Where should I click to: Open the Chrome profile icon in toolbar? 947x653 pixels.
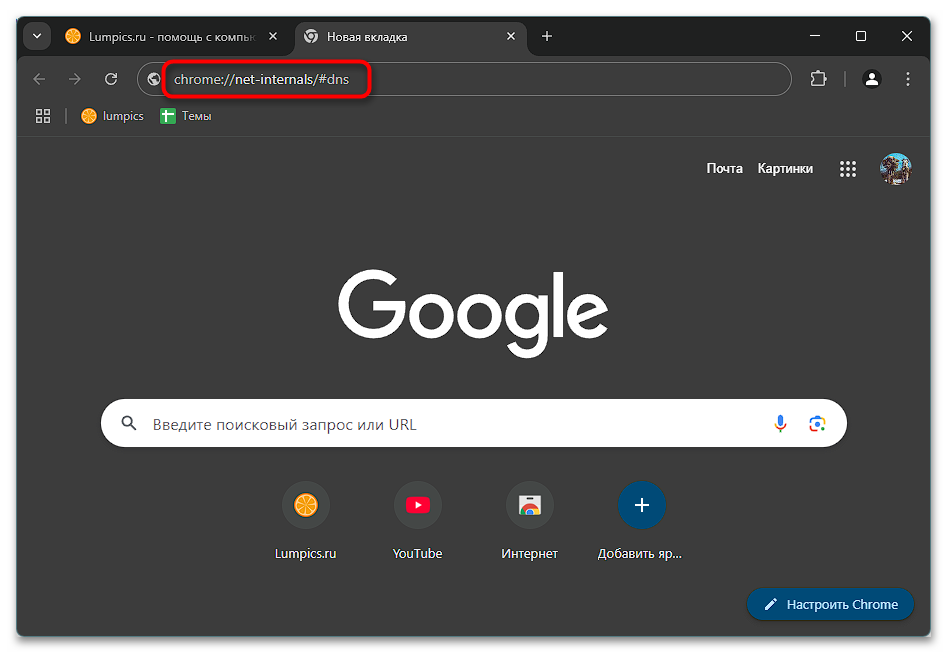[872, 79]
